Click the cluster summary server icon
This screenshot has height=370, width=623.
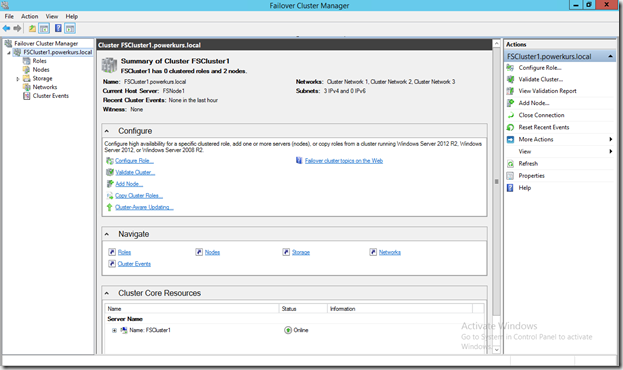109,65
